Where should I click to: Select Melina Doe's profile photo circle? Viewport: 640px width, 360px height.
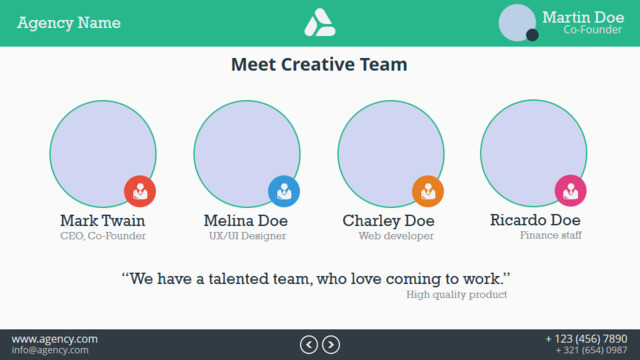click(x=247, y=154)
